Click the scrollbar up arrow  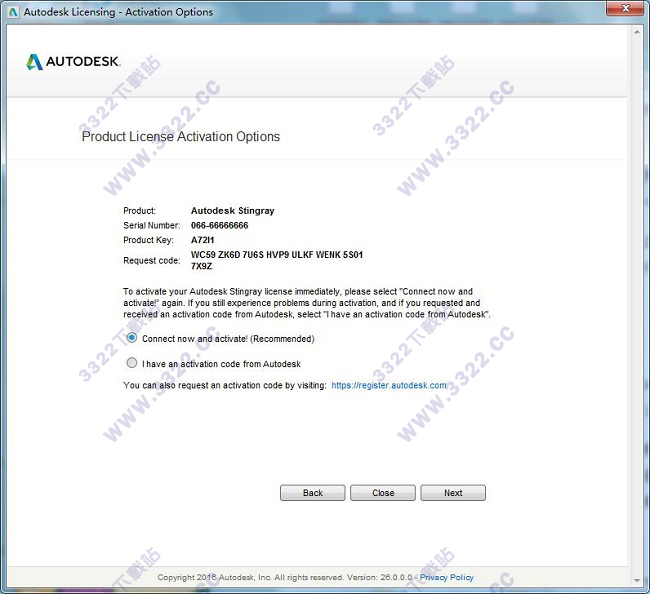coord(637,32)
